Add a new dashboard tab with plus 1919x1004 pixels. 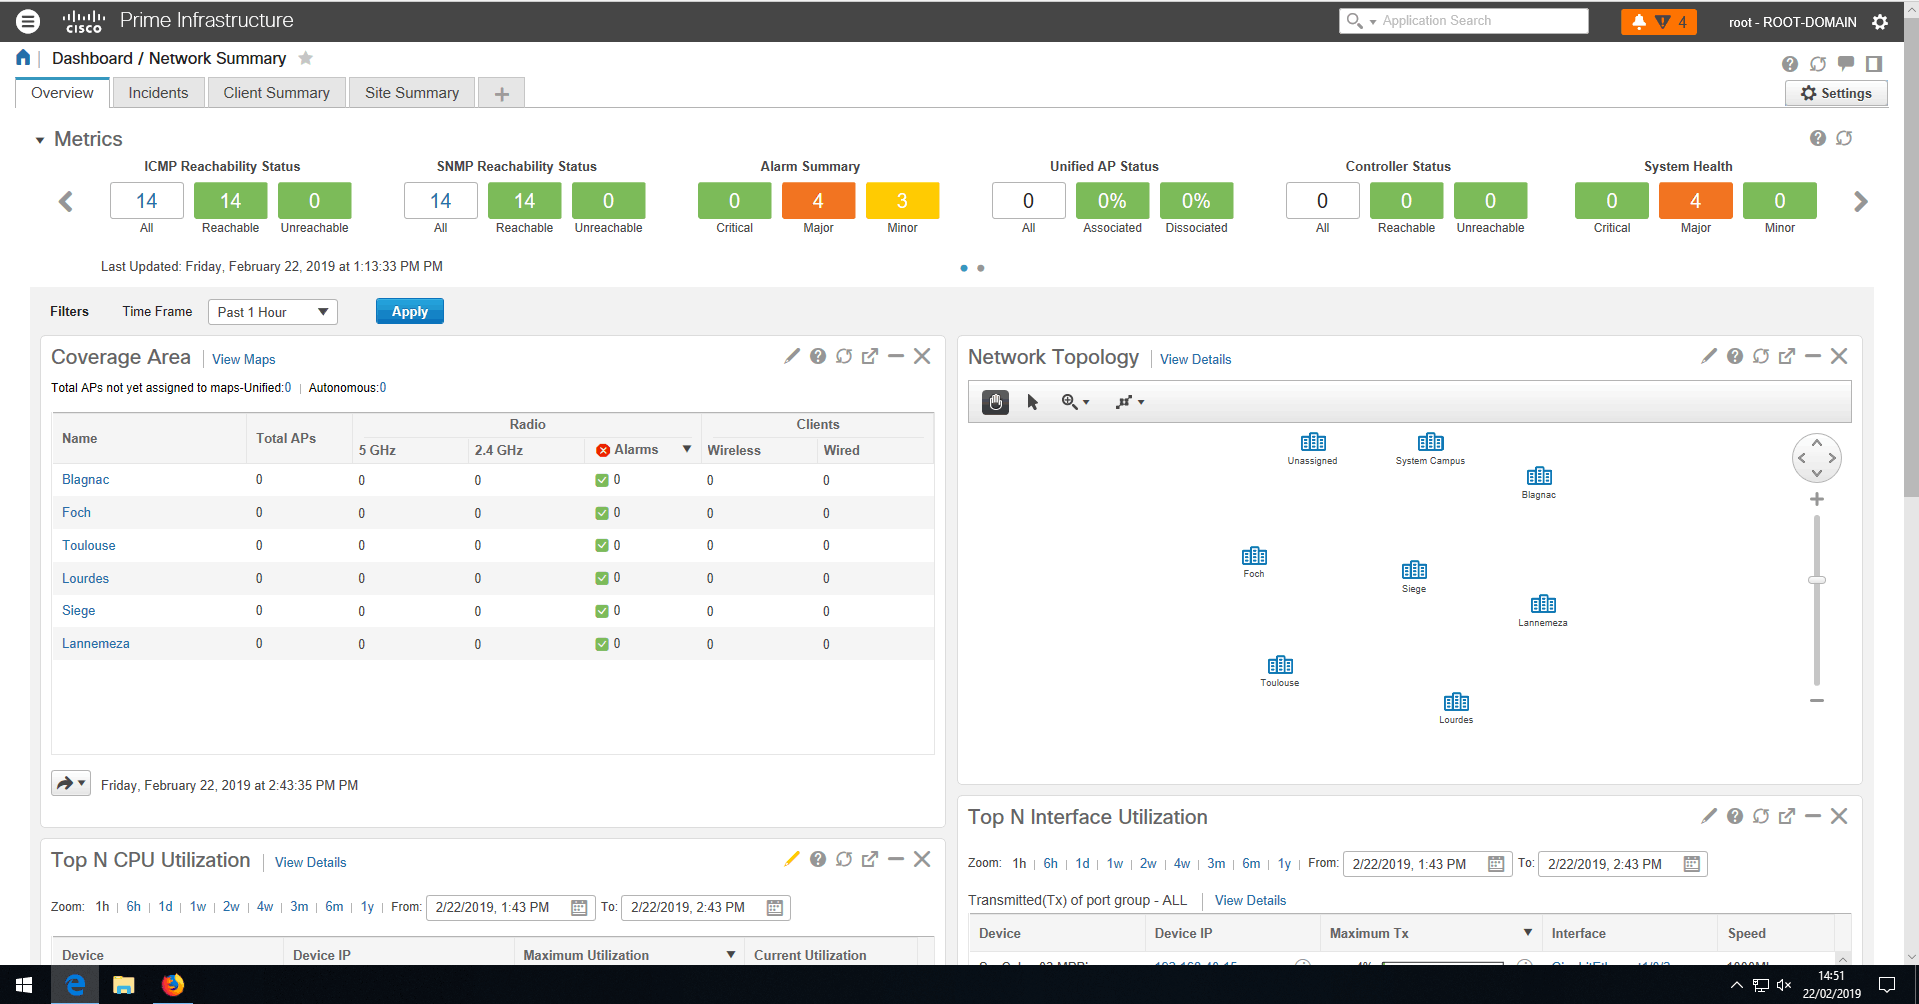[x=502, y=94]
